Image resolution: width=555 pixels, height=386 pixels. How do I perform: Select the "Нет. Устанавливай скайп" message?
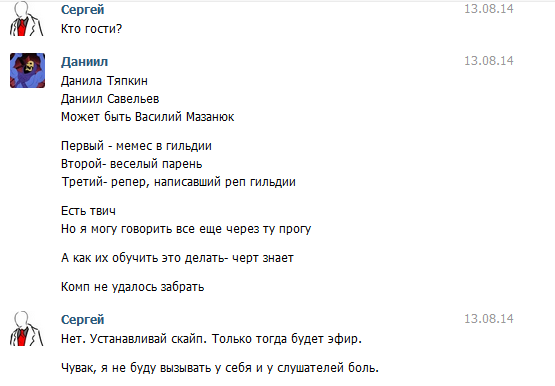211,339
